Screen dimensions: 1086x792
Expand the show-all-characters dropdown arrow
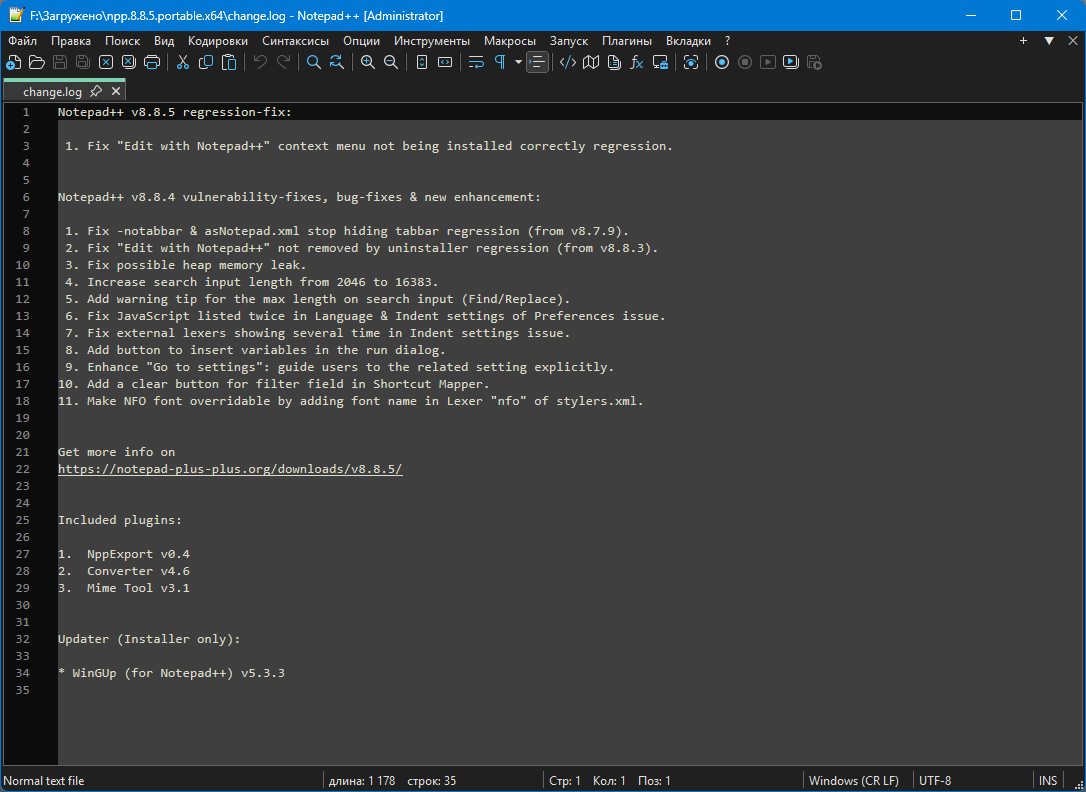point(518,62)
